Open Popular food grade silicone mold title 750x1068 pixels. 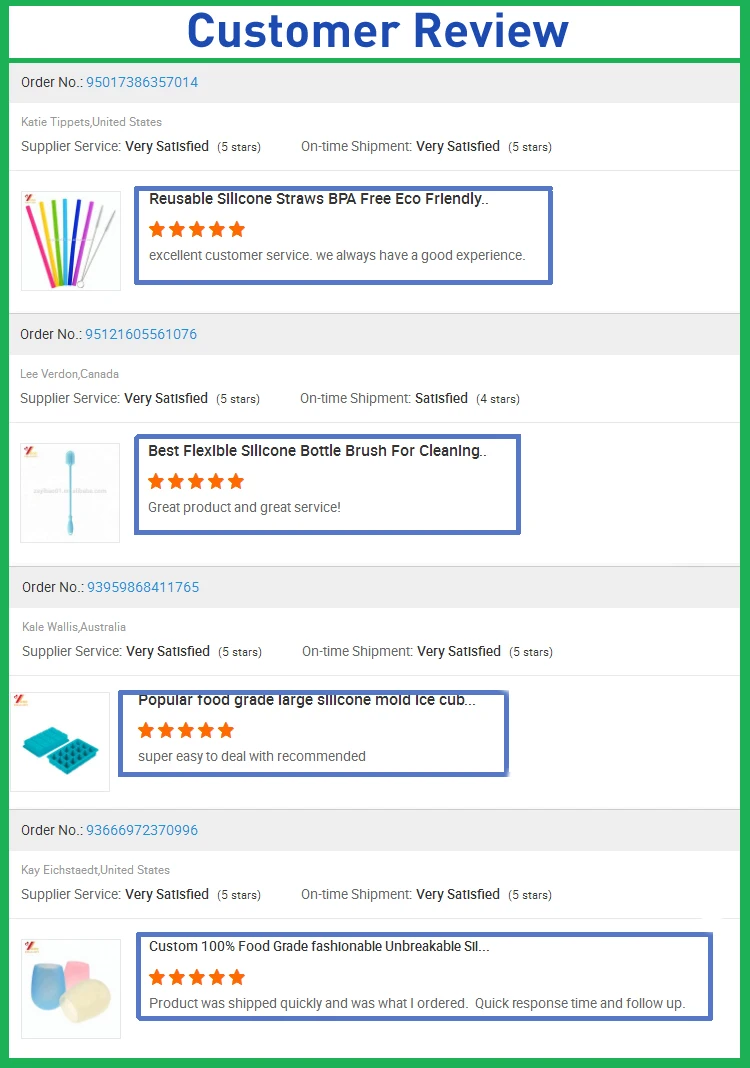click(x=307, y=700)
